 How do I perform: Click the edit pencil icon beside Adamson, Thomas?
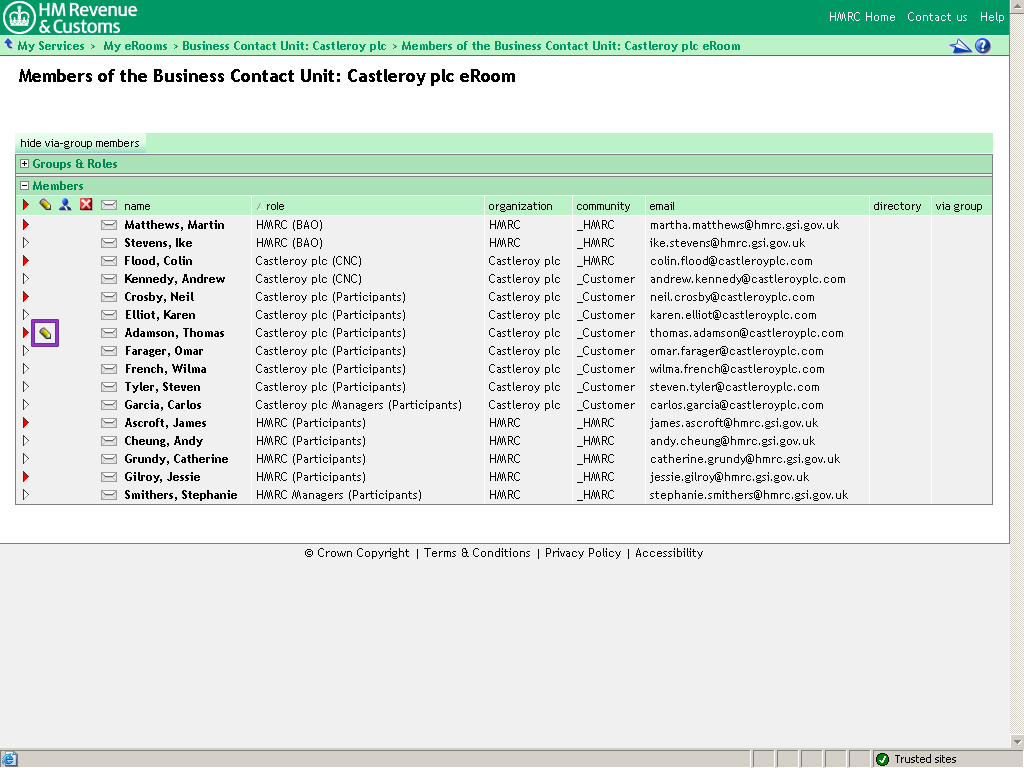click(46, 333)
